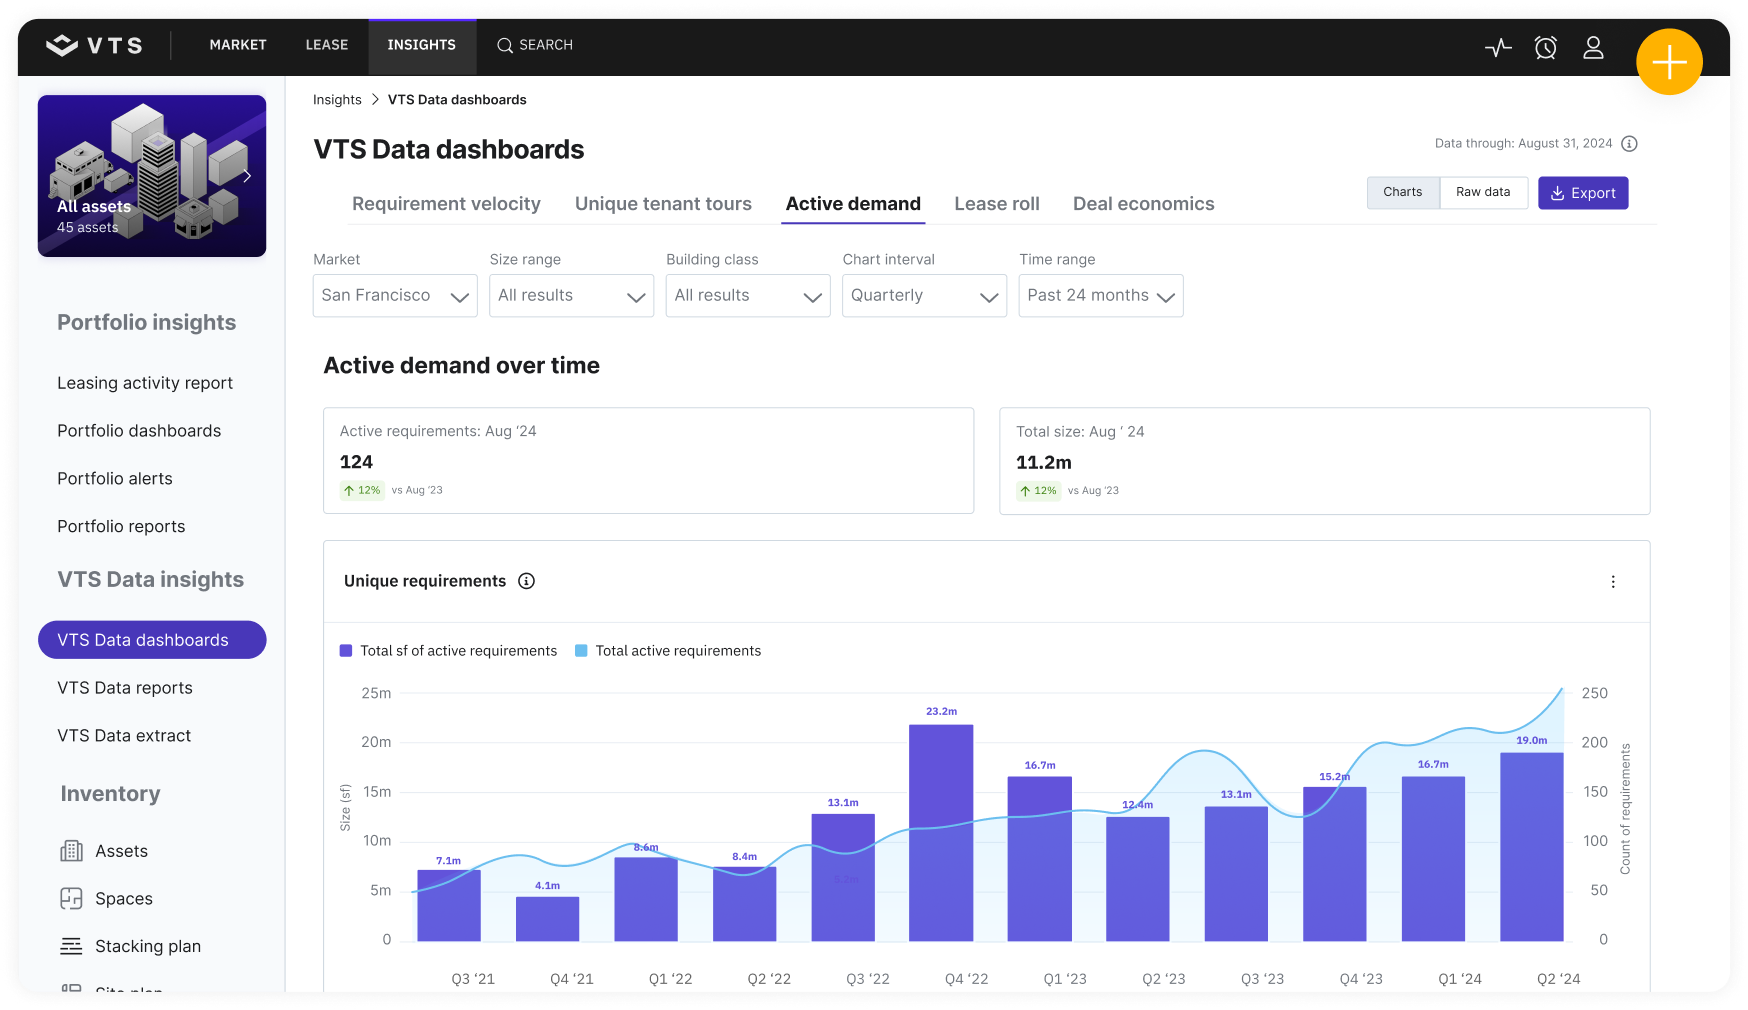This screenshot has height=1010, width=1748.
Task: Click the purple Total sf legend swatch
Action: click(x=346, y=651)
